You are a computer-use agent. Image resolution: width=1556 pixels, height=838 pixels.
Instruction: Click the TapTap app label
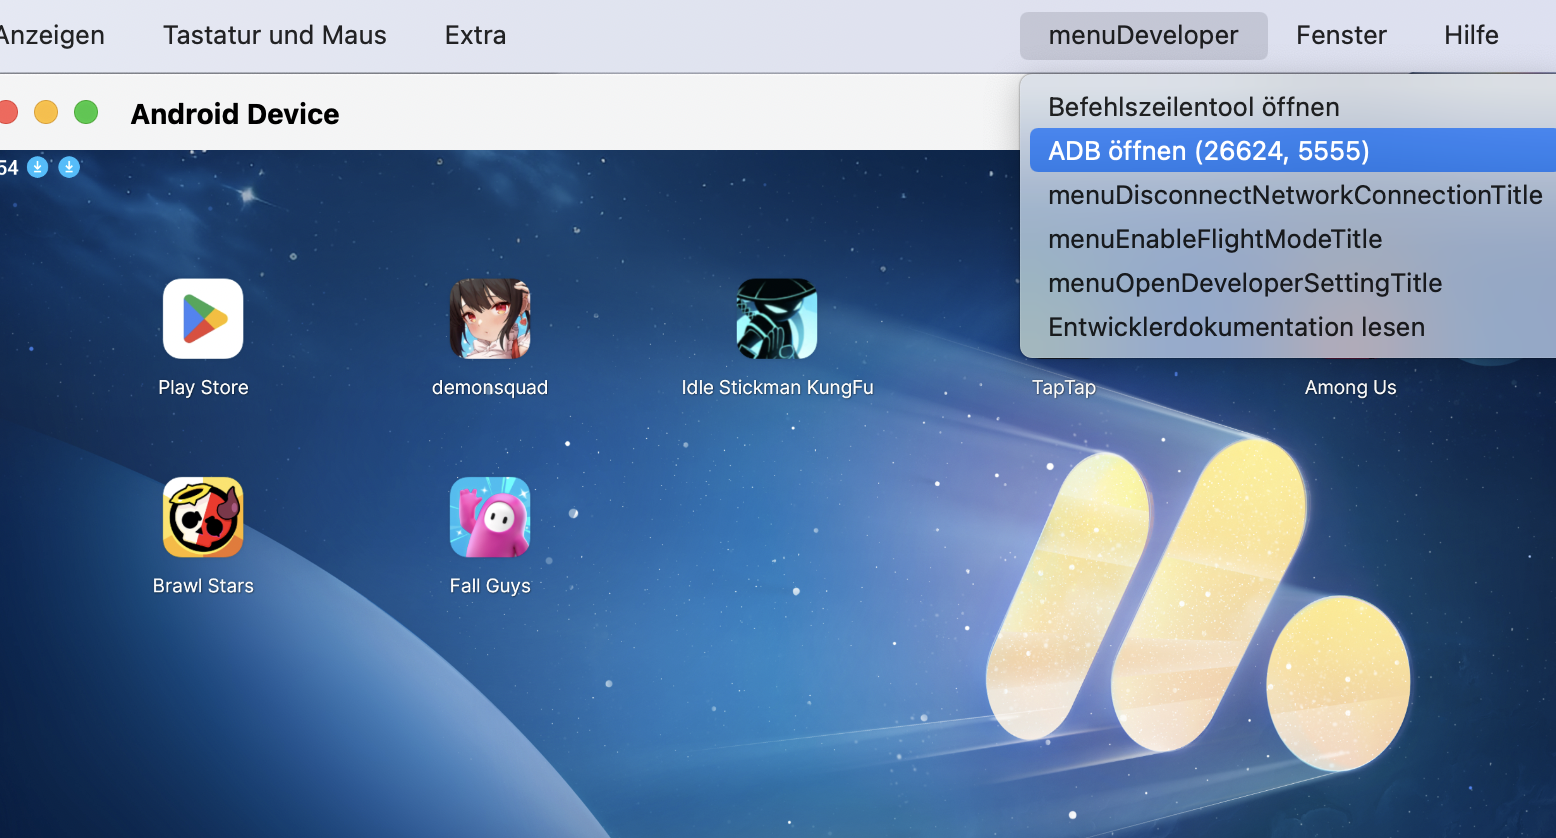[x=1063, y=387]
